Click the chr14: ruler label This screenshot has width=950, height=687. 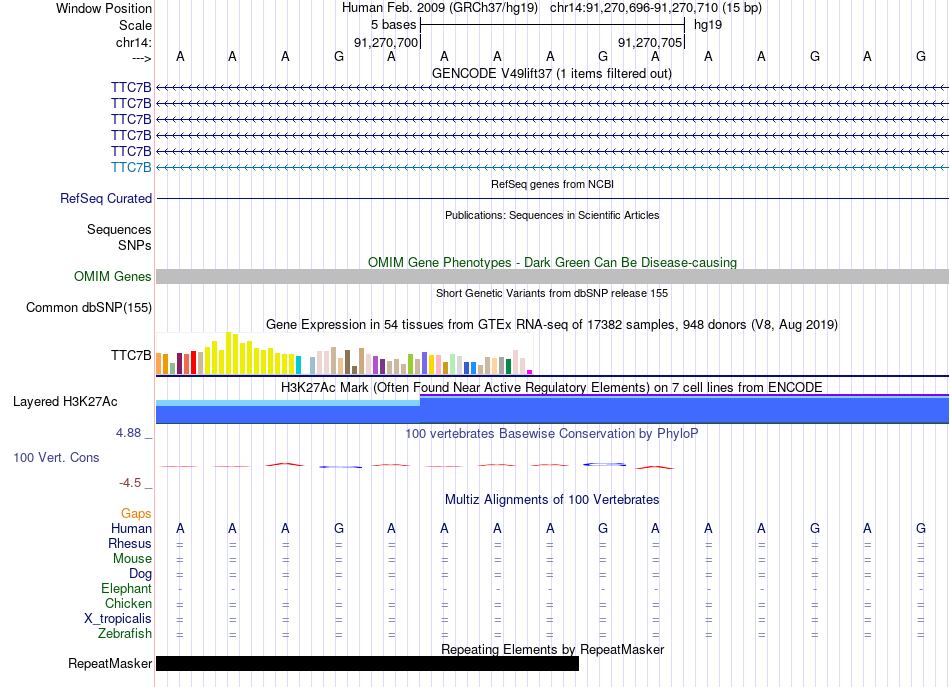tap(133, 42)
